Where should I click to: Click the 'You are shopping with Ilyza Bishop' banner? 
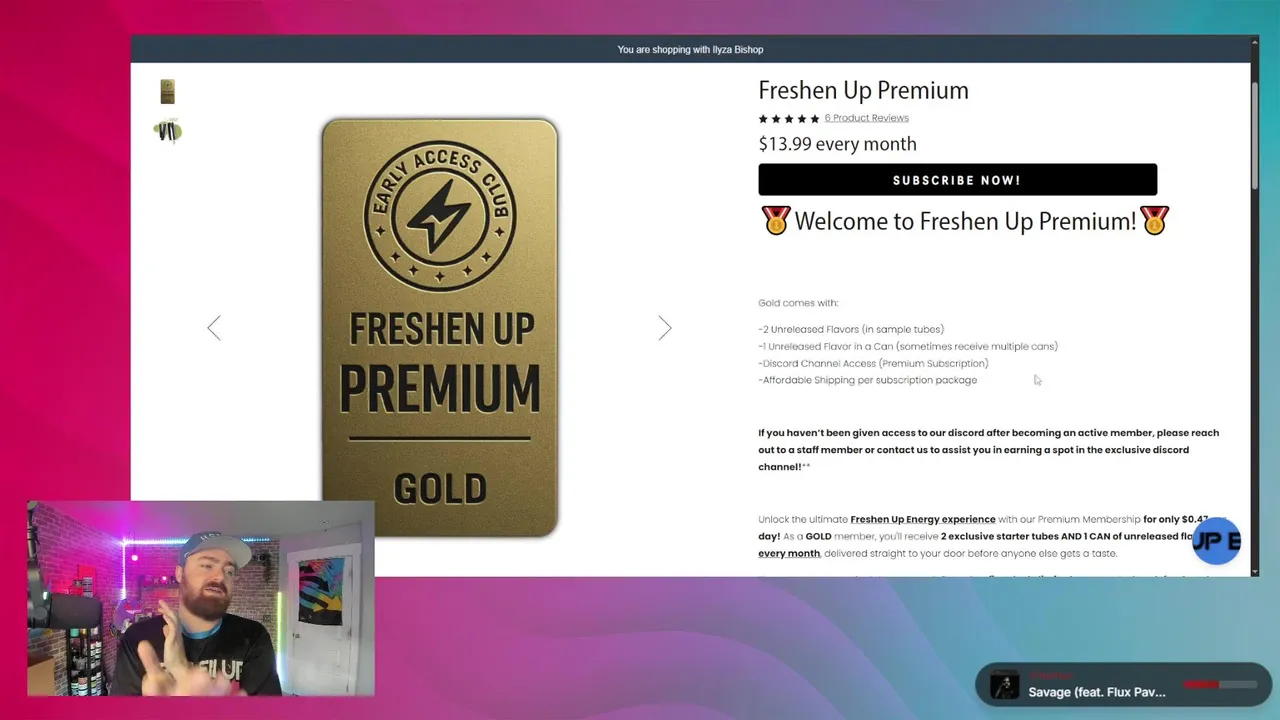(690, 49)
